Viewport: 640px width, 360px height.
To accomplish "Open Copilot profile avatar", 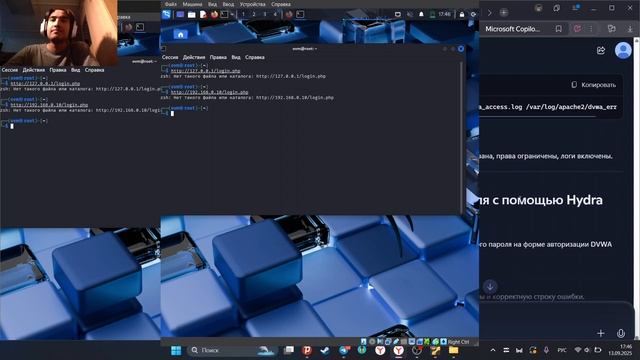I will click(x=623, y=51).
